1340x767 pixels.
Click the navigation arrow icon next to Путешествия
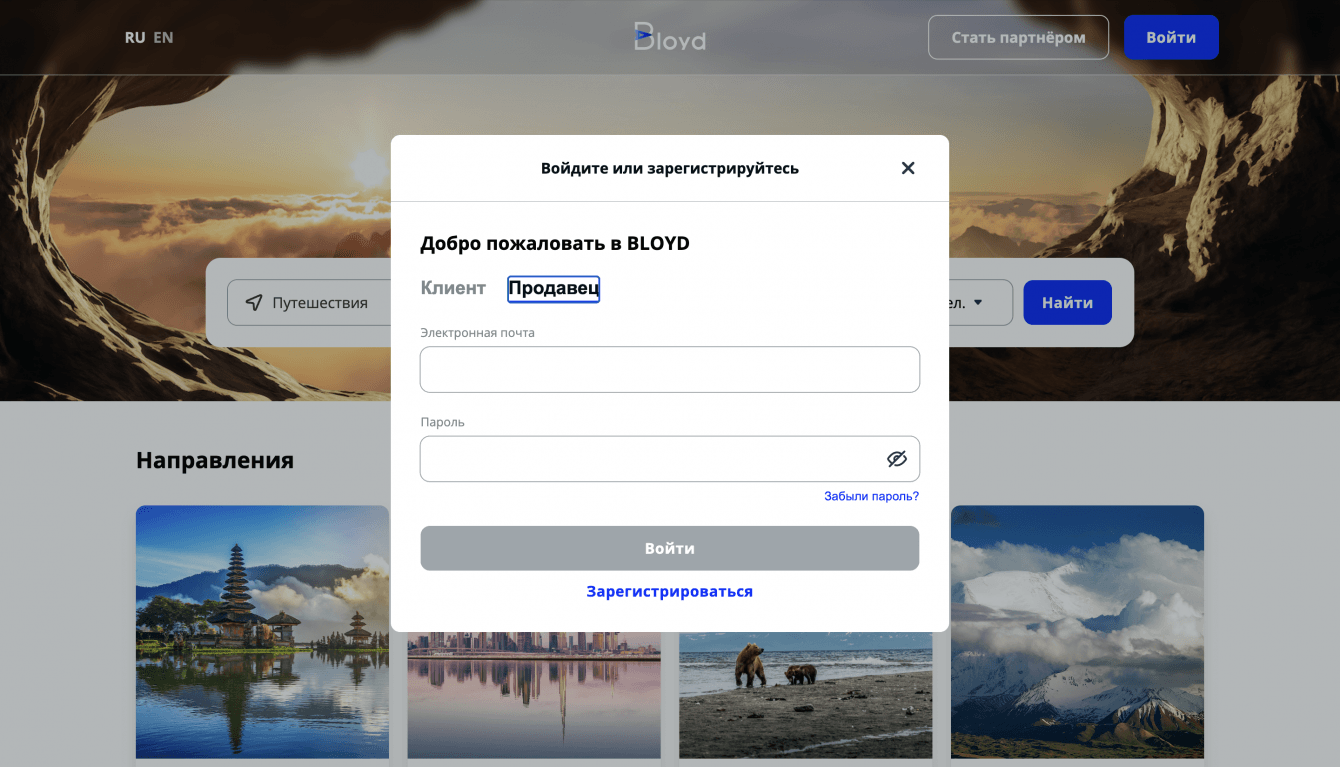(x=254, y=302)
